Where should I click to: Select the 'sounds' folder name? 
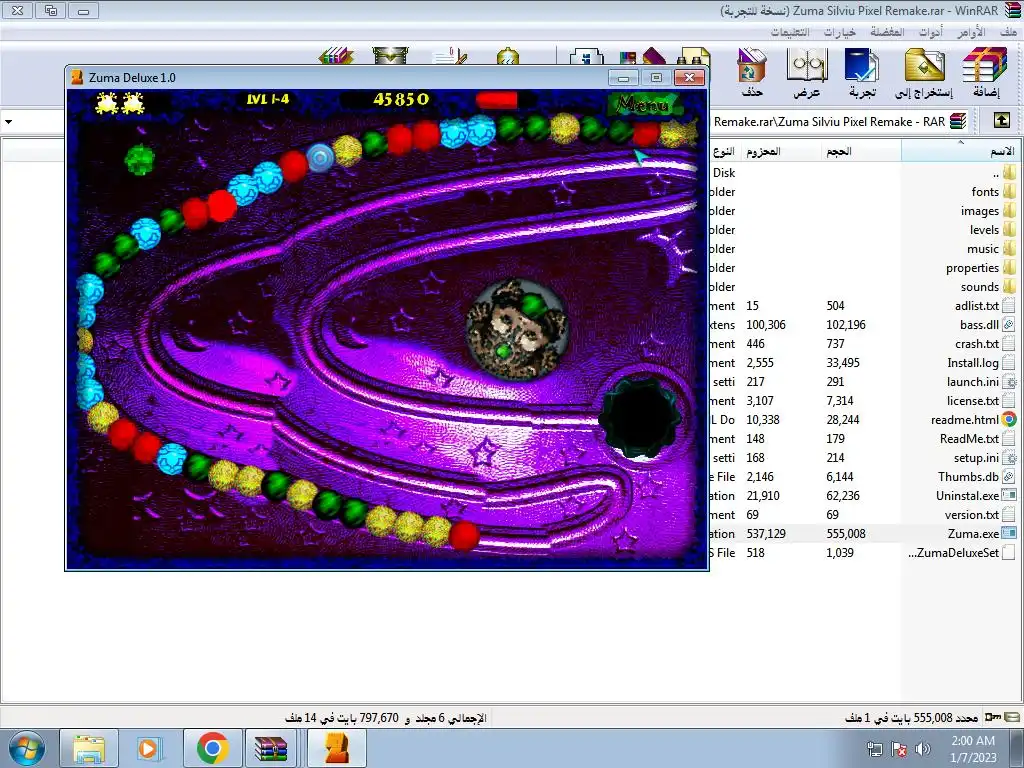coord(980,287)
